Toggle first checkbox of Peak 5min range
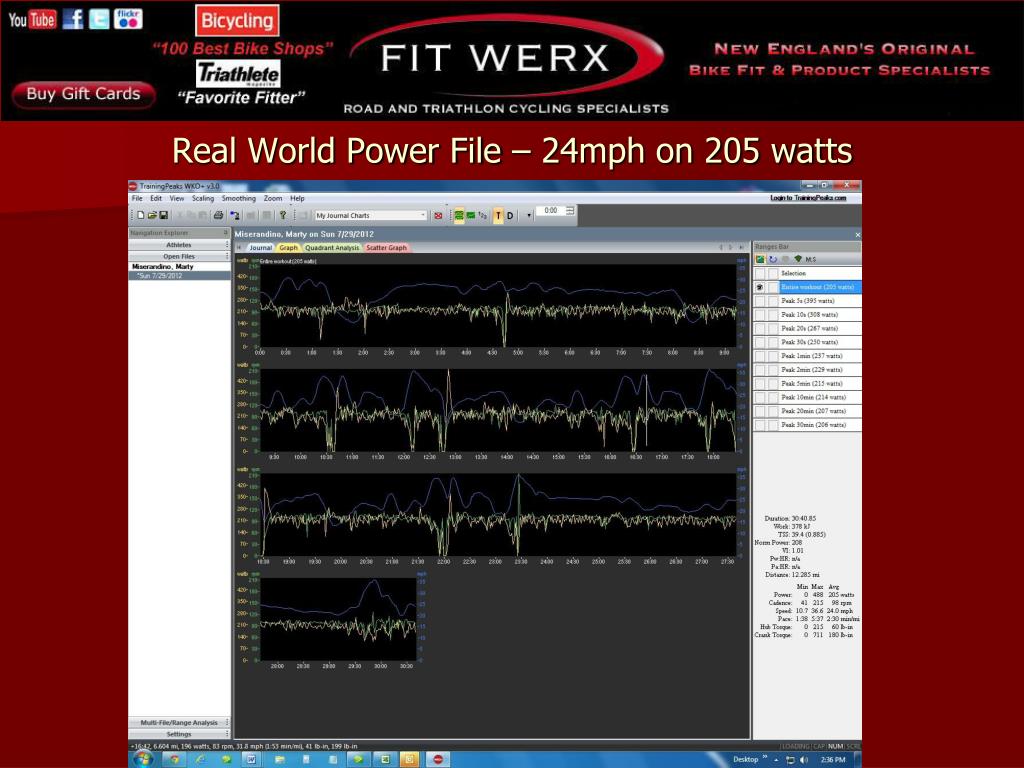Screen dimensions: 1024x768 pyautogui.click(x=760, y=384)
